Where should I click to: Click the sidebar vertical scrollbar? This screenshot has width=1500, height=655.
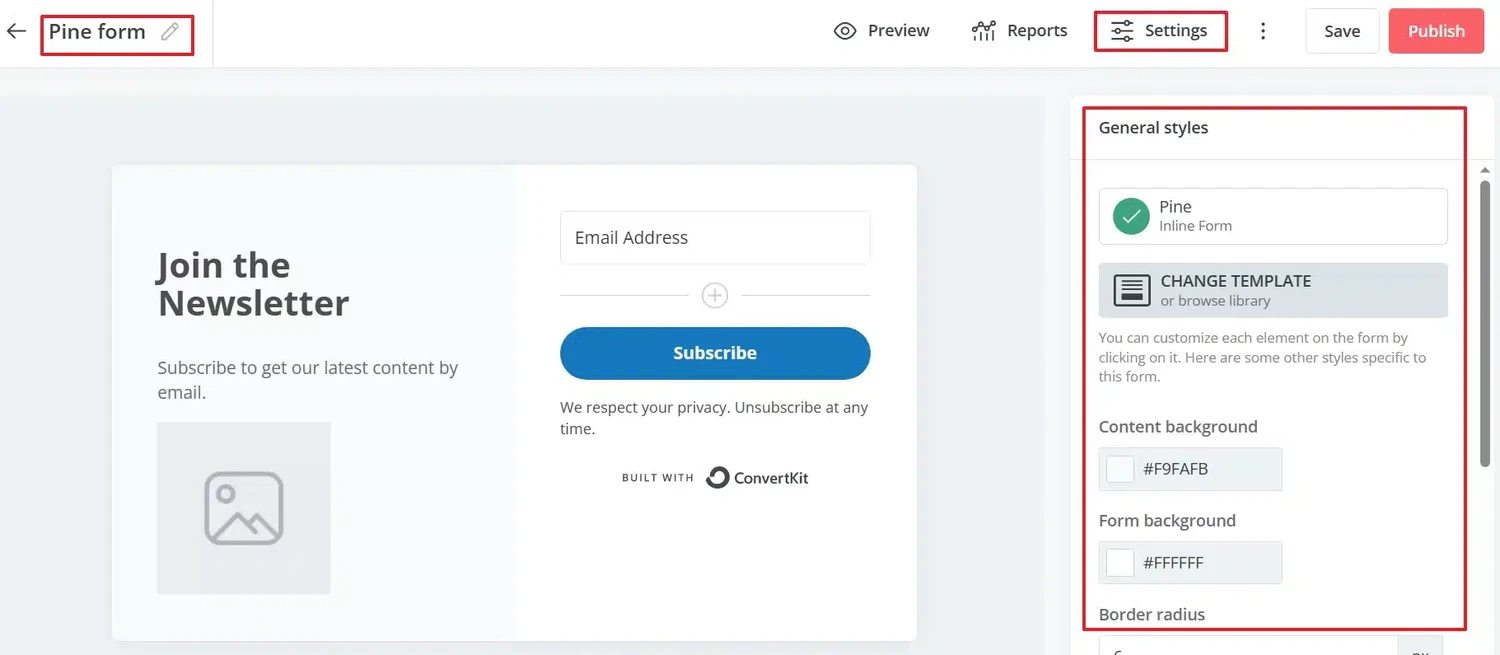(1485, 322)
